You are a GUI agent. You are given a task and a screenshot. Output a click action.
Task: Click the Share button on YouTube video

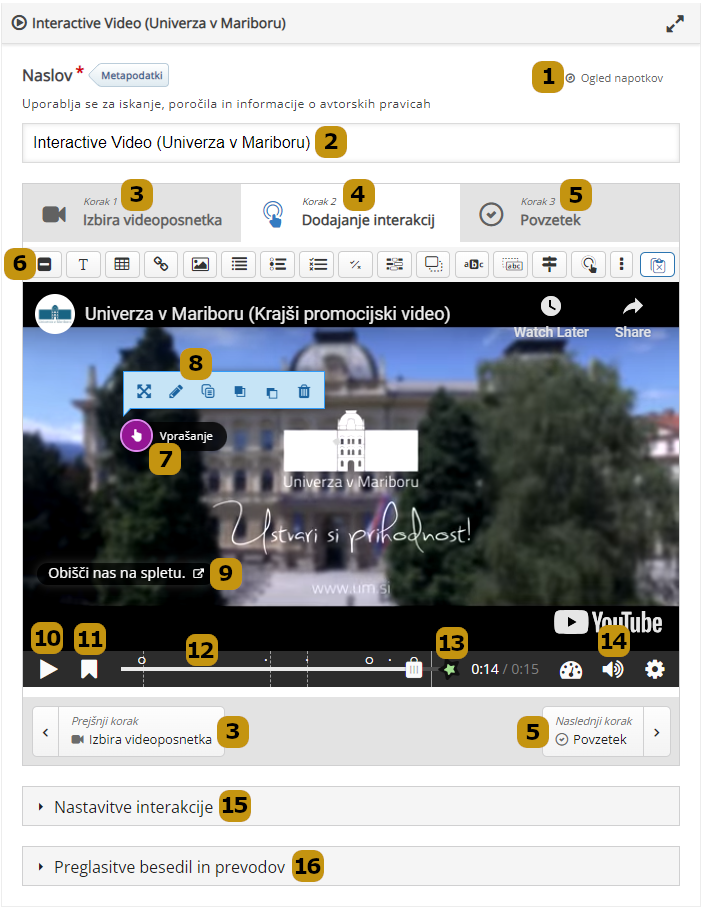point(632,317)
